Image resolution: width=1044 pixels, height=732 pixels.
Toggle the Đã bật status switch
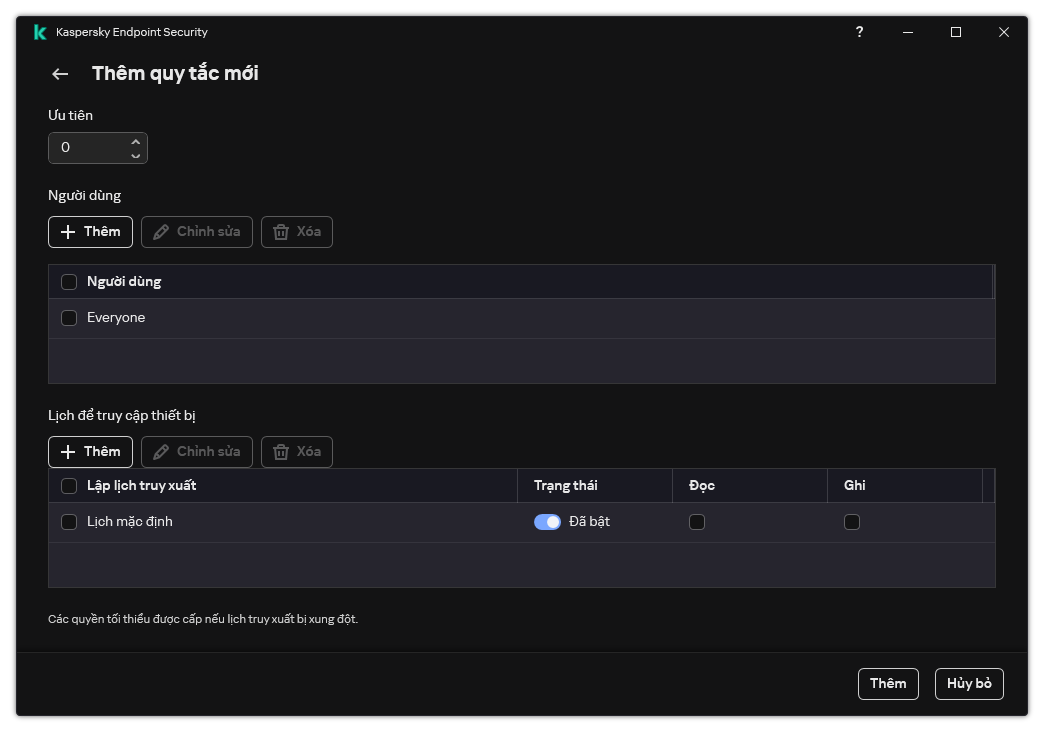547,522
